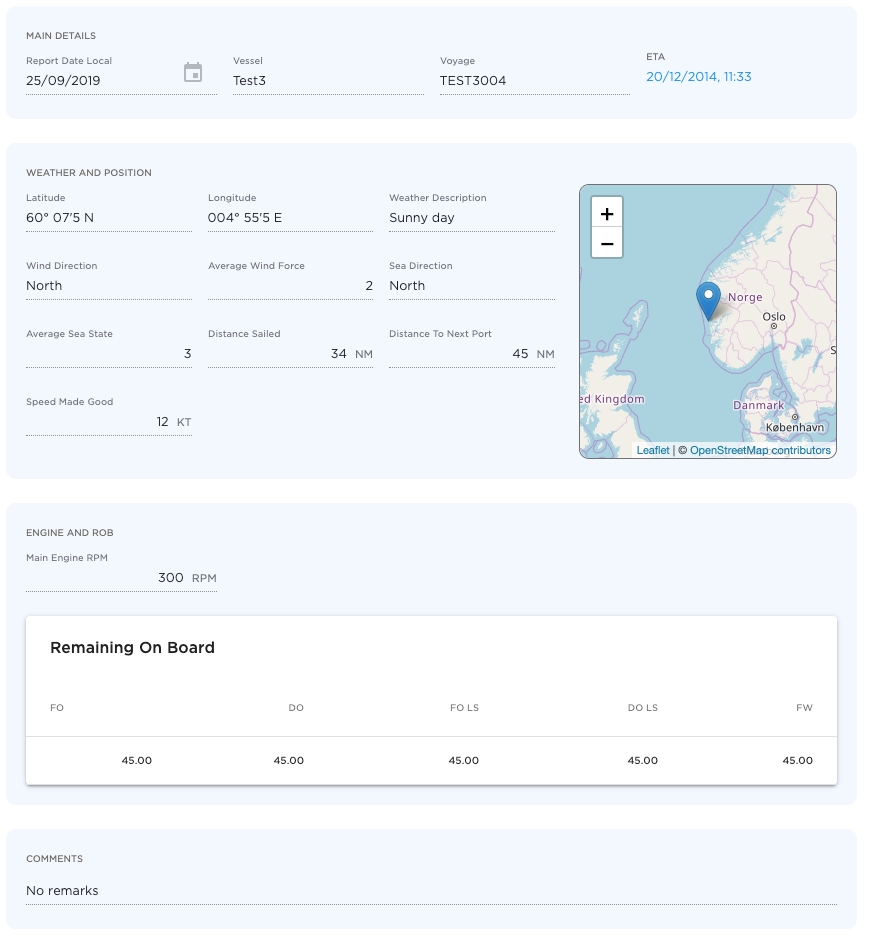Viewport: 869px width, 937px height.
Task: Focus the Weather Description field
Action: pos(471,218)
